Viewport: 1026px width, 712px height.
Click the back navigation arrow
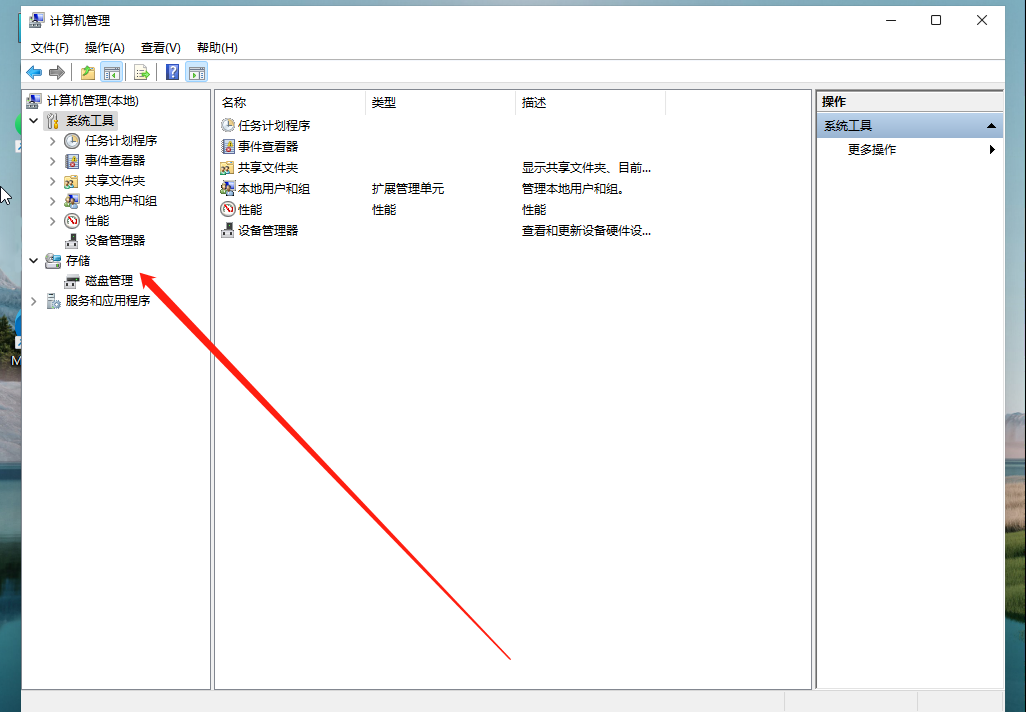tap(31, 71)
